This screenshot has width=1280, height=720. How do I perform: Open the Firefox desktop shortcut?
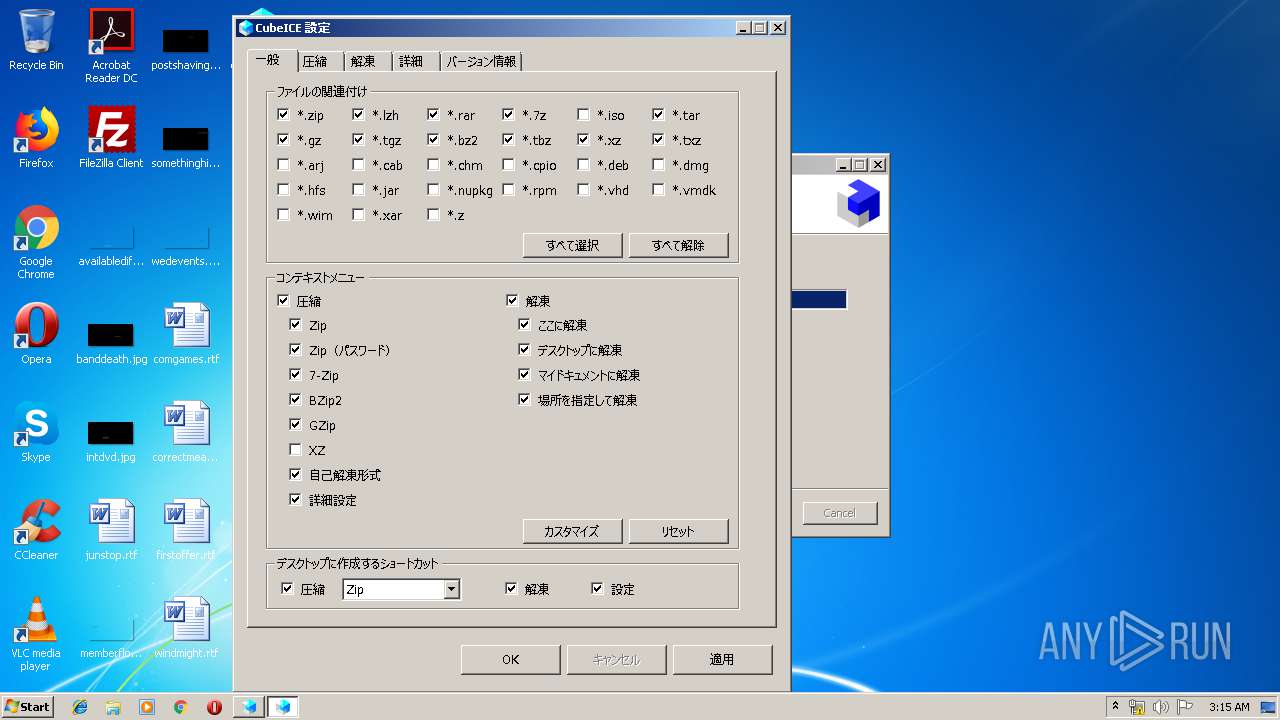tap(36, 138)
